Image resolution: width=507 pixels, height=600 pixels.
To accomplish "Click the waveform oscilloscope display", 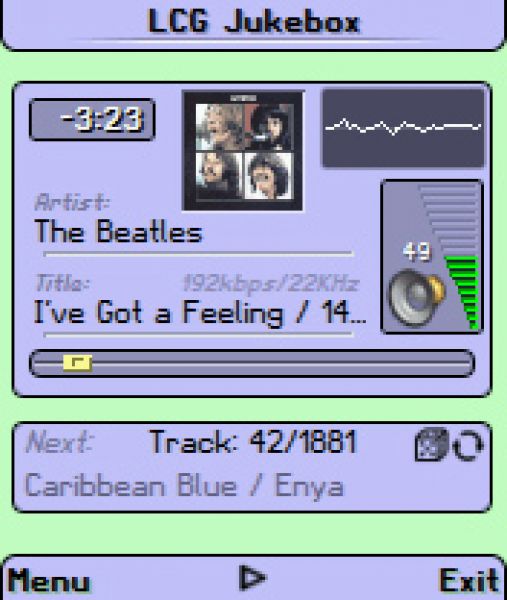I will pyautogui.click(x=403, y=128).
